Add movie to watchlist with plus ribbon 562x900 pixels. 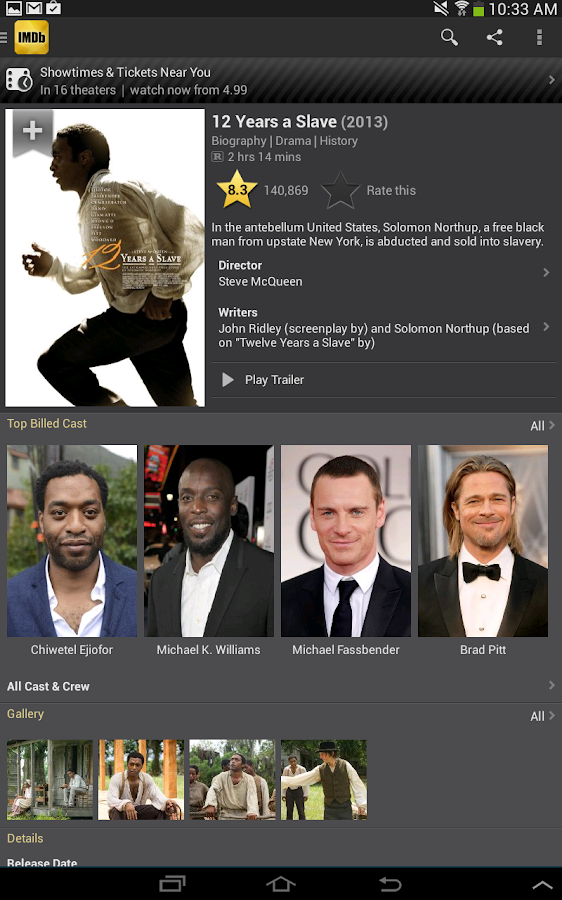click(x=33, y=131)
